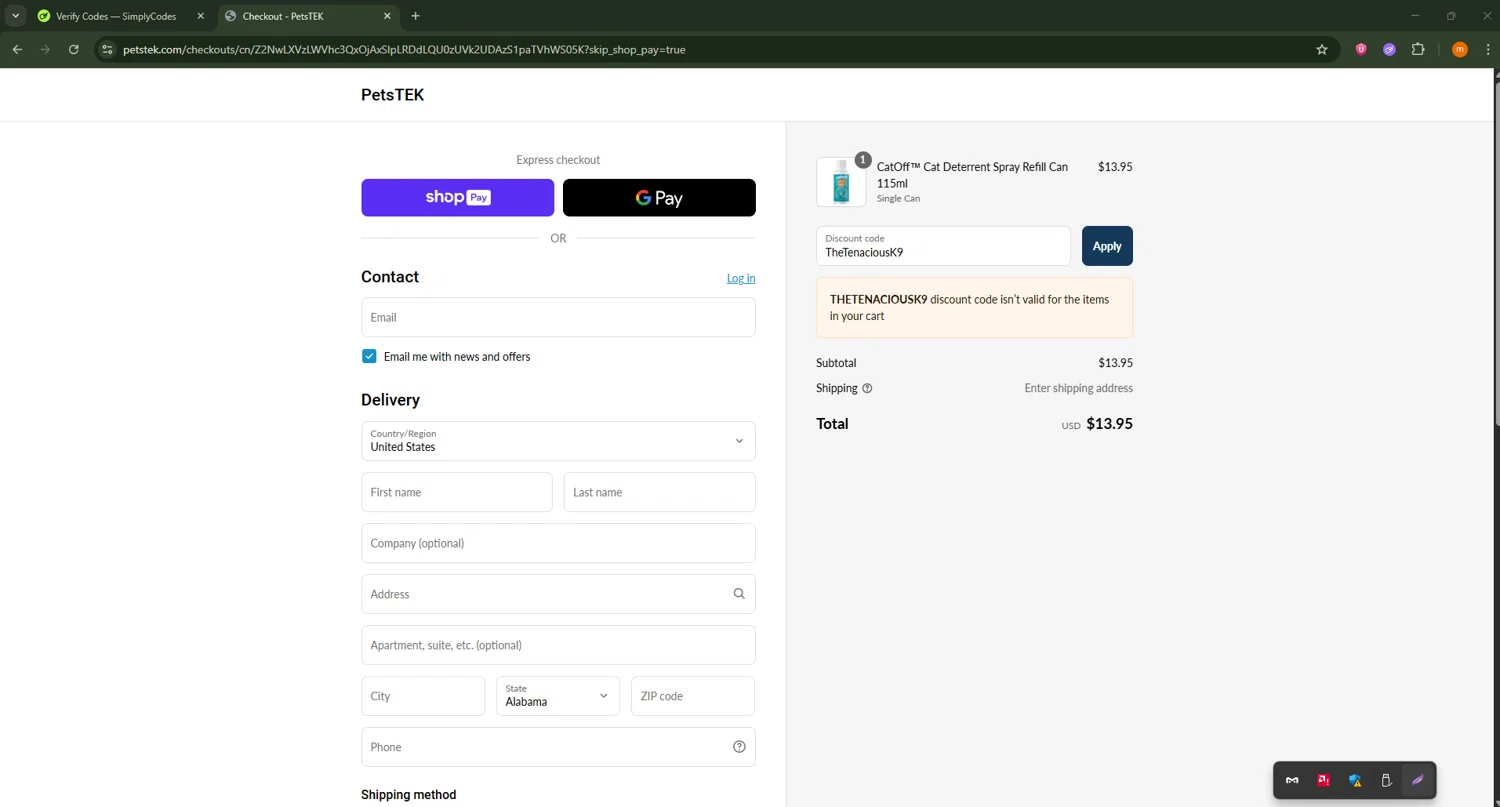Click the Last name field
This screenshot has width=1500, height=807.
(659, 492)
